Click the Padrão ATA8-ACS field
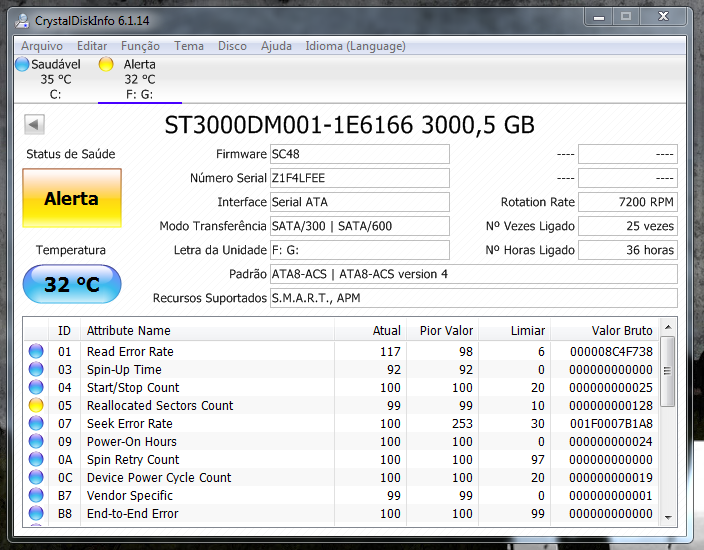This screenshot has width=704, height=550. [x=474, y=274]
